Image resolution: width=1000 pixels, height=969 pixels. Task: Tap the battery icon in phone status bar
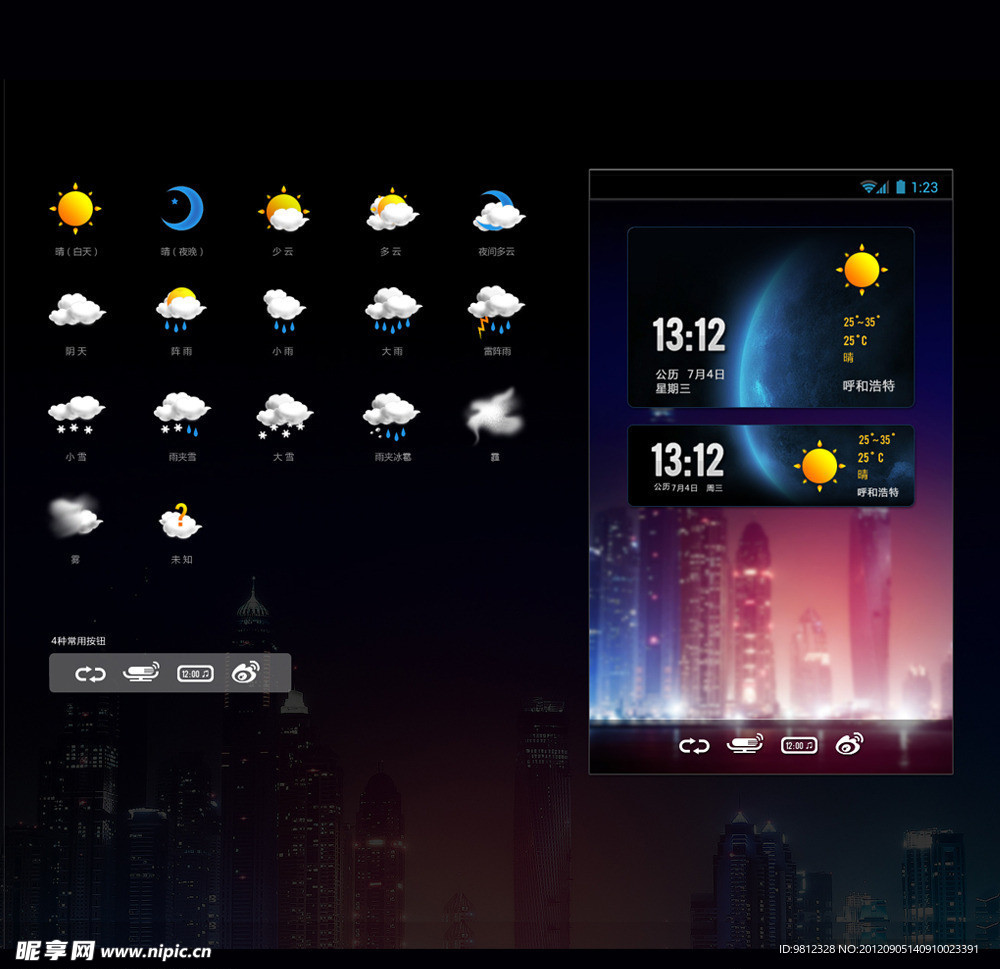(x=901, y=186)
